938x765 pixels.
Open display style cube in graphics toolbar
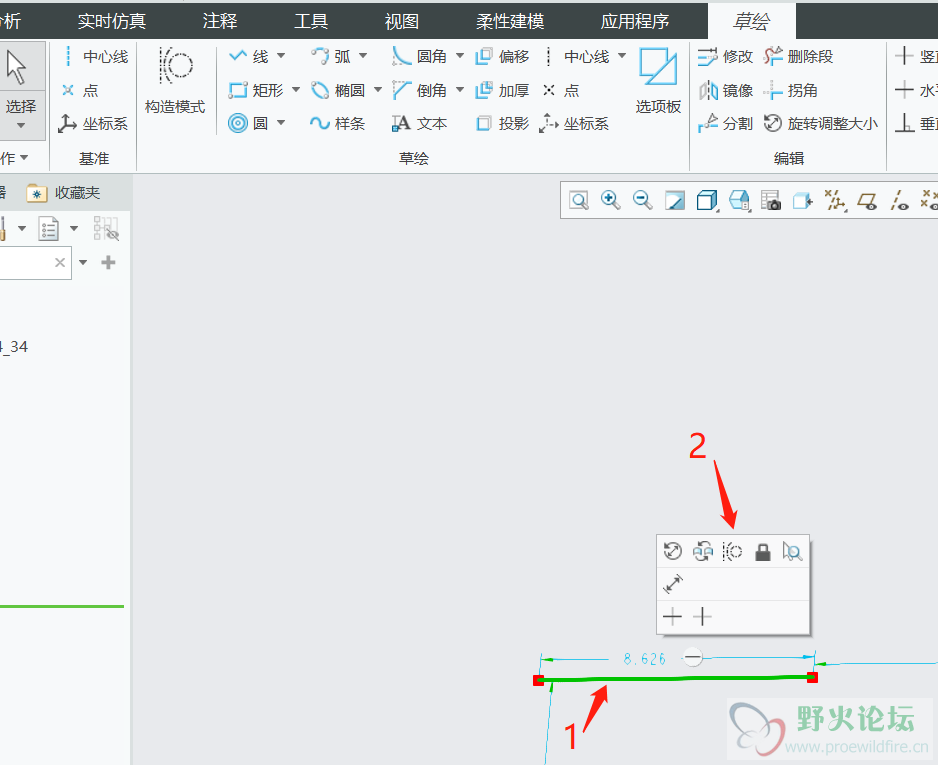click(707, 200)
